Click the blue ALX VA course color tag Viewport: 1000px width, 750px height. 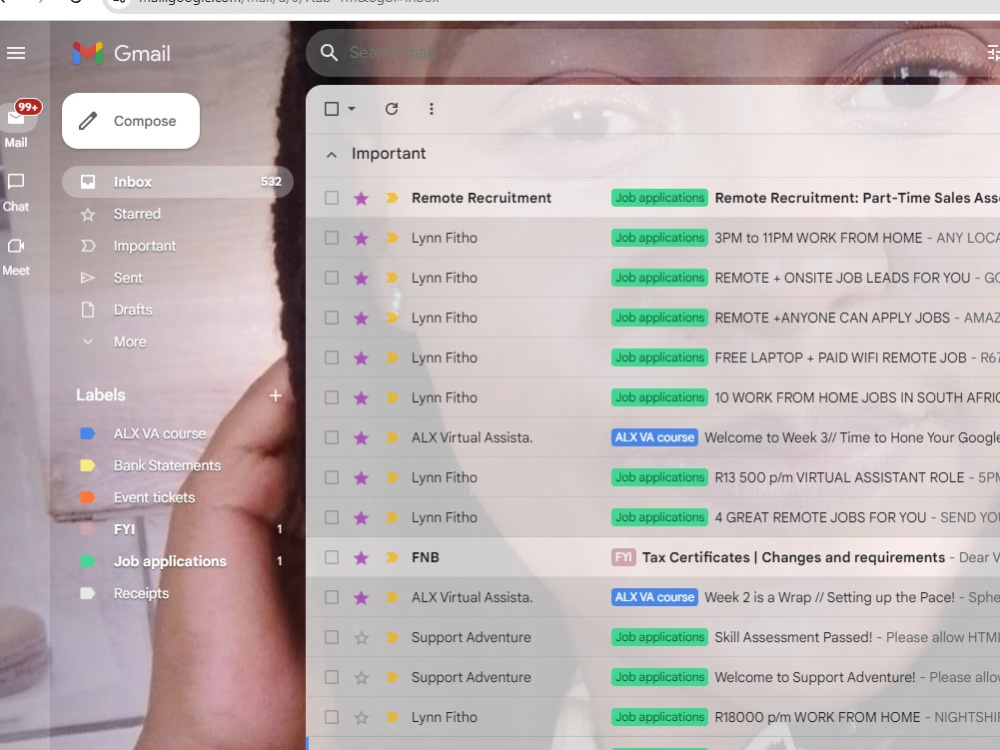point(87,434)
